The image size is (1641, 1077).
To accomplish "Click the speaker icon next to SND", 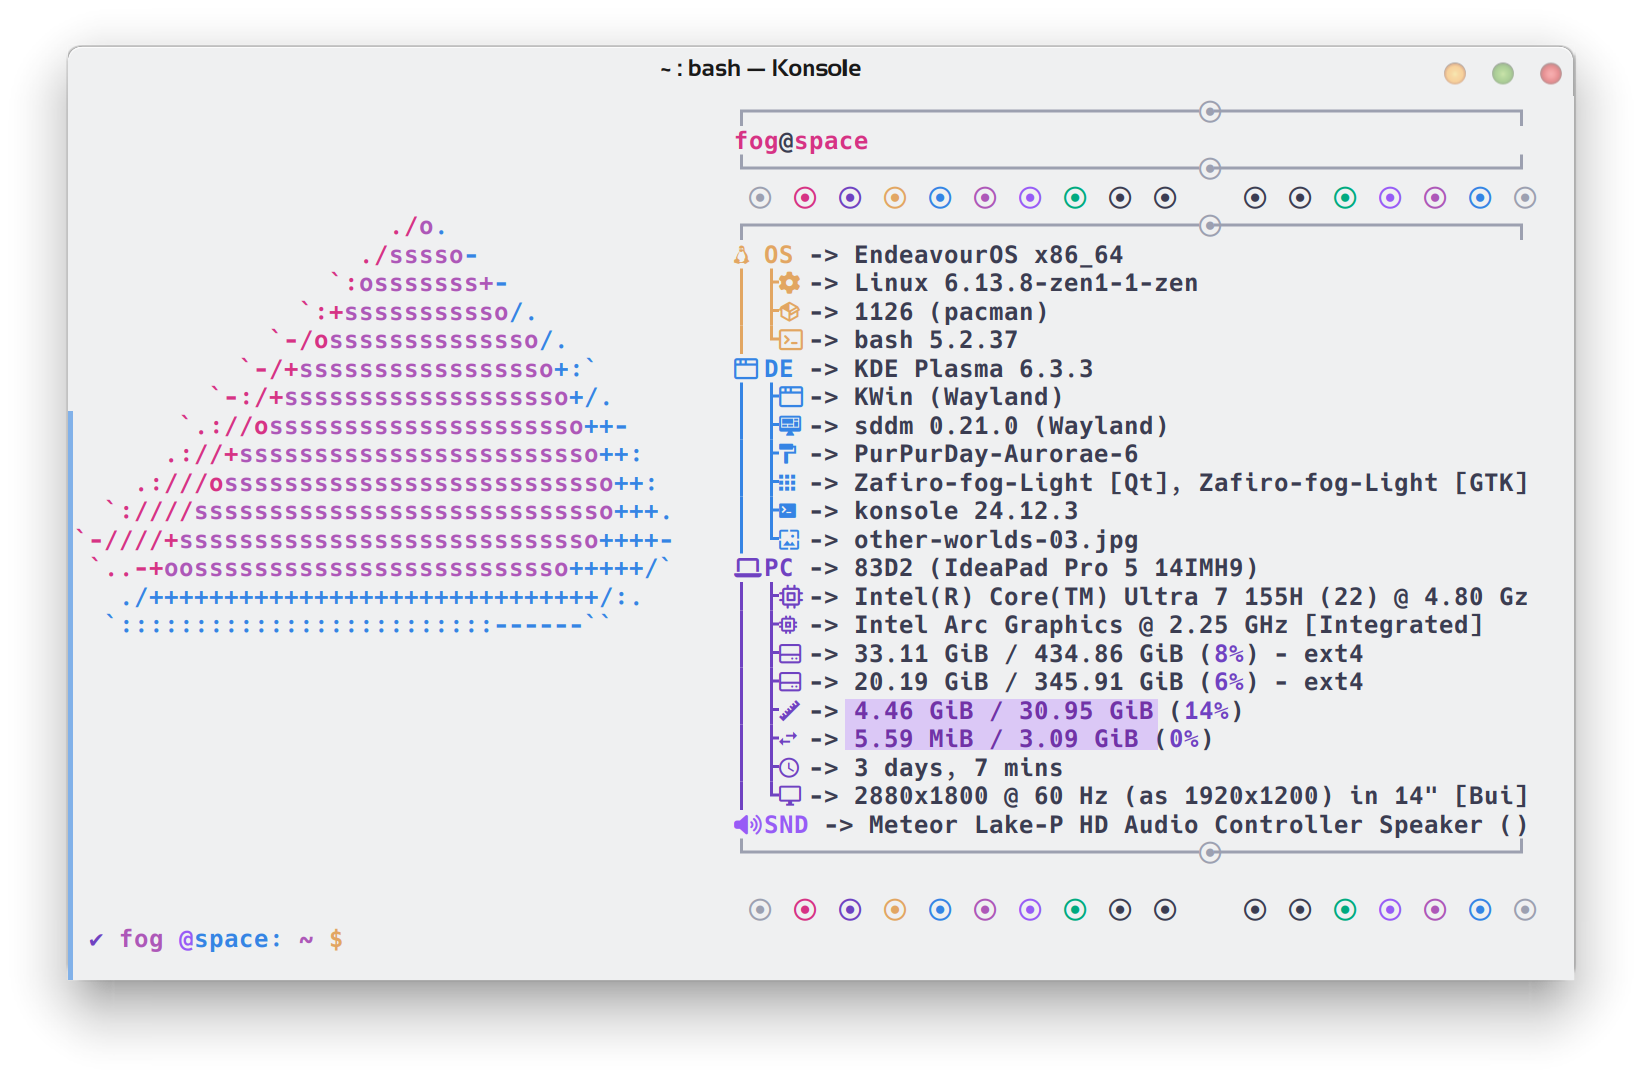I will click(x=747, y=825).
